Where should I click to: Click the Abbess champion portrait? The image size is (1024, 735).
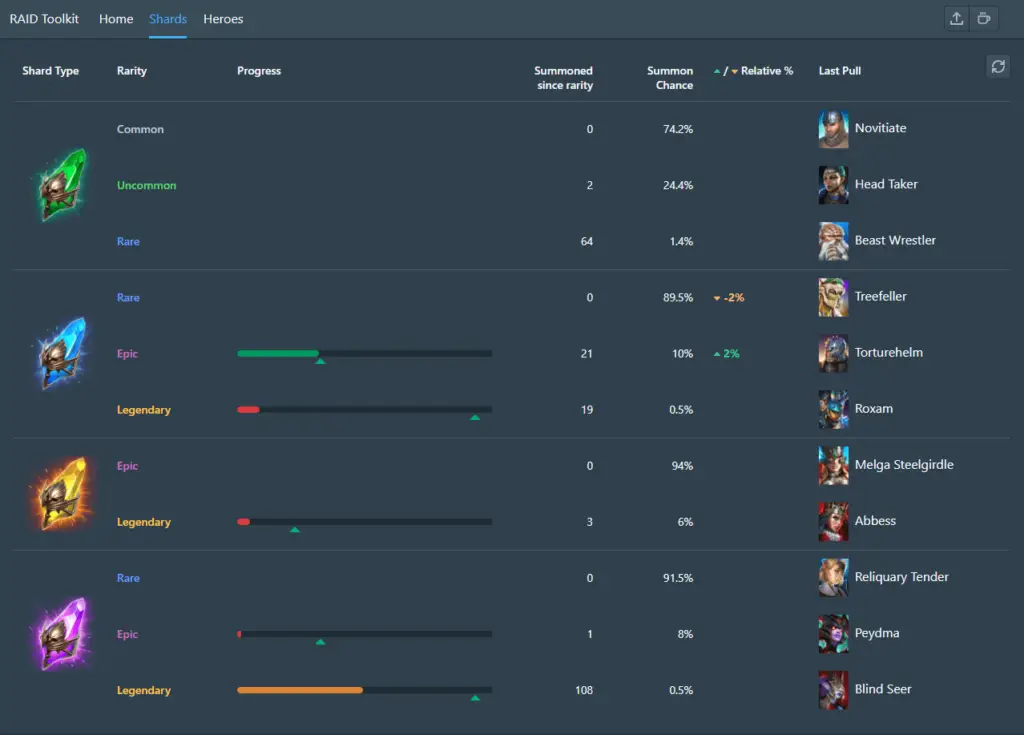[x=833, y=521]
